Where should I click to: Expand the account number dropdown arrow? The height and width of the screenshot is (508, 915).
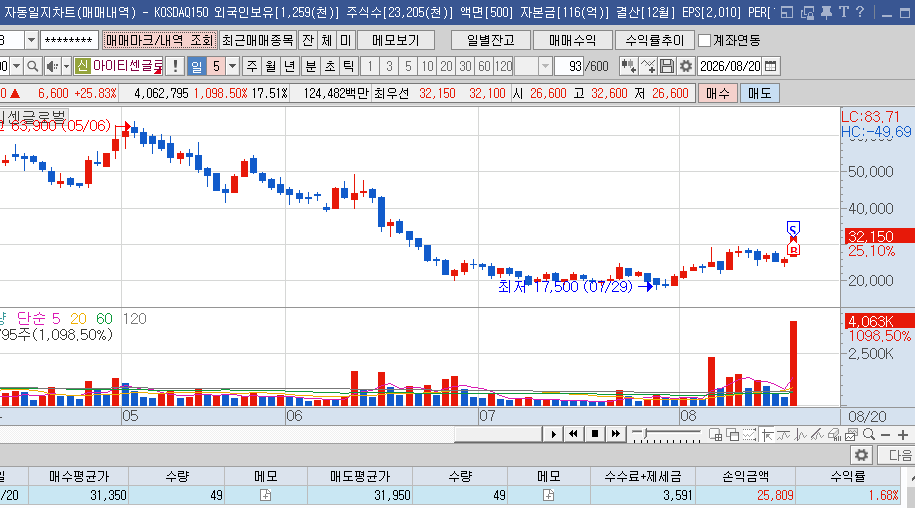(x=31, y=40)
